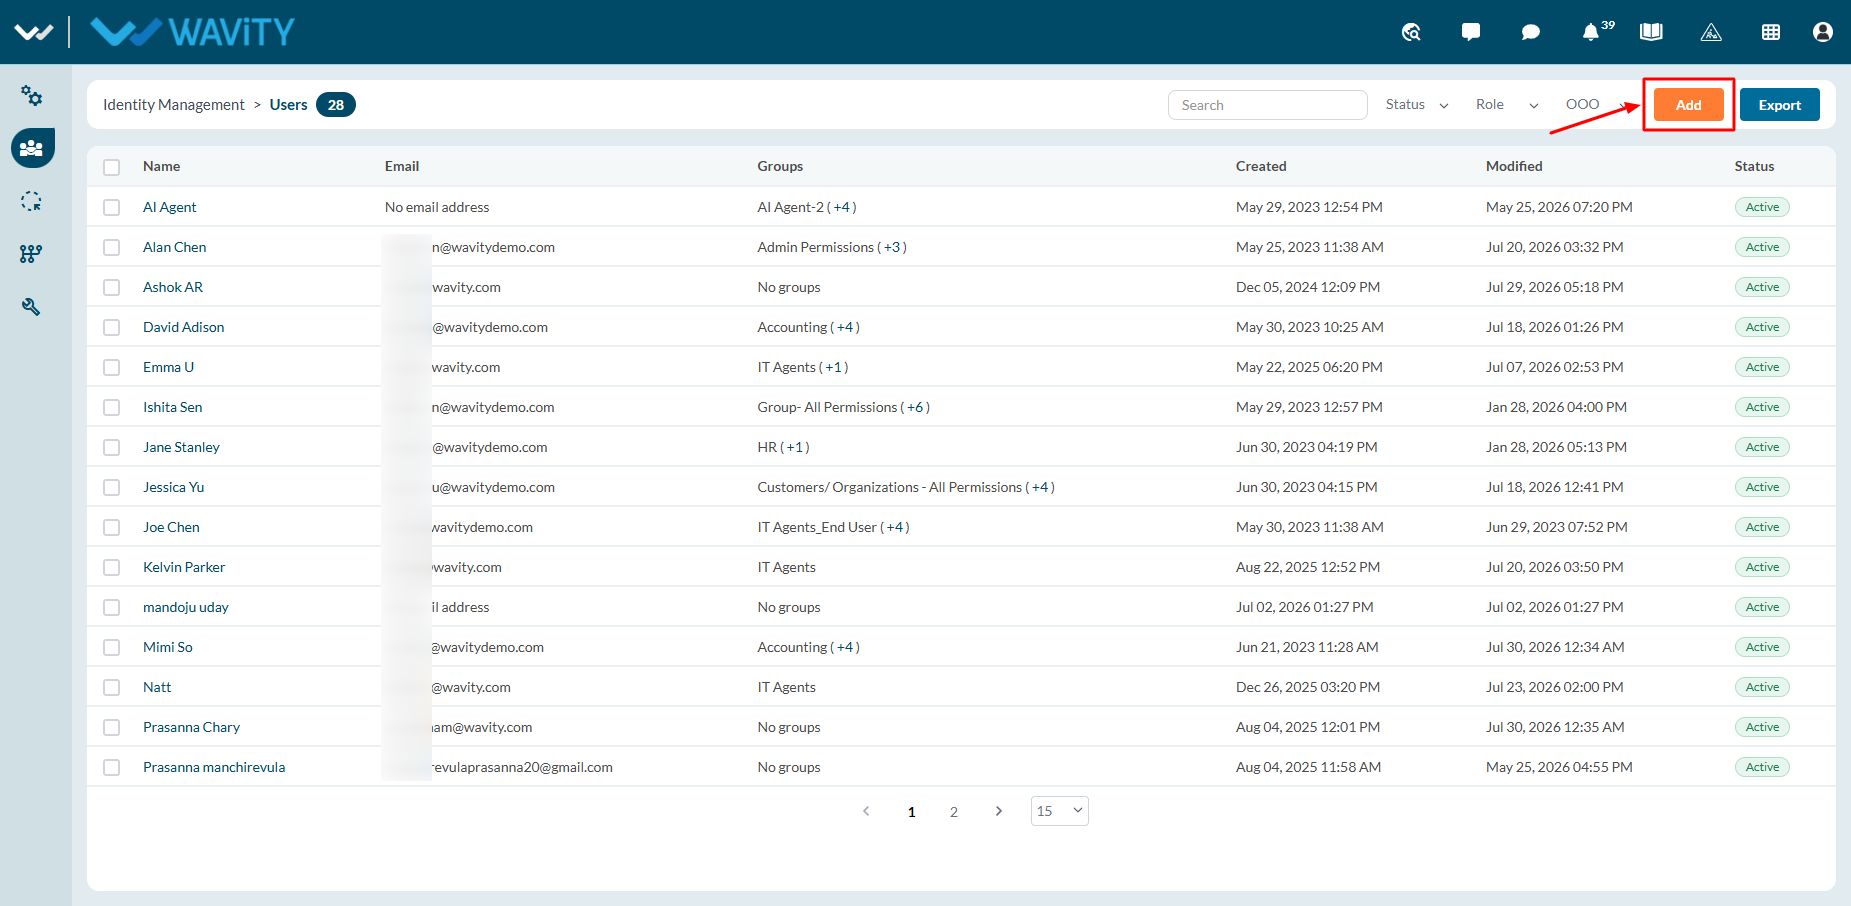Sort by the Groups column header
Image resolution: width=1851 pixels, height=906 pixels.
coord(780,166)
